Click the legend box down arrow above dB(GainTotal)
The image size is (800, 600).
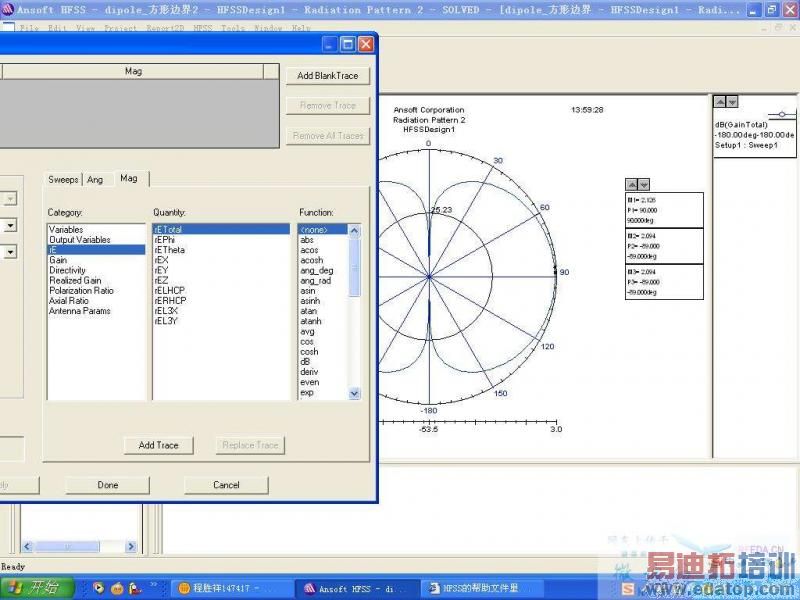[x=732, y=102]
